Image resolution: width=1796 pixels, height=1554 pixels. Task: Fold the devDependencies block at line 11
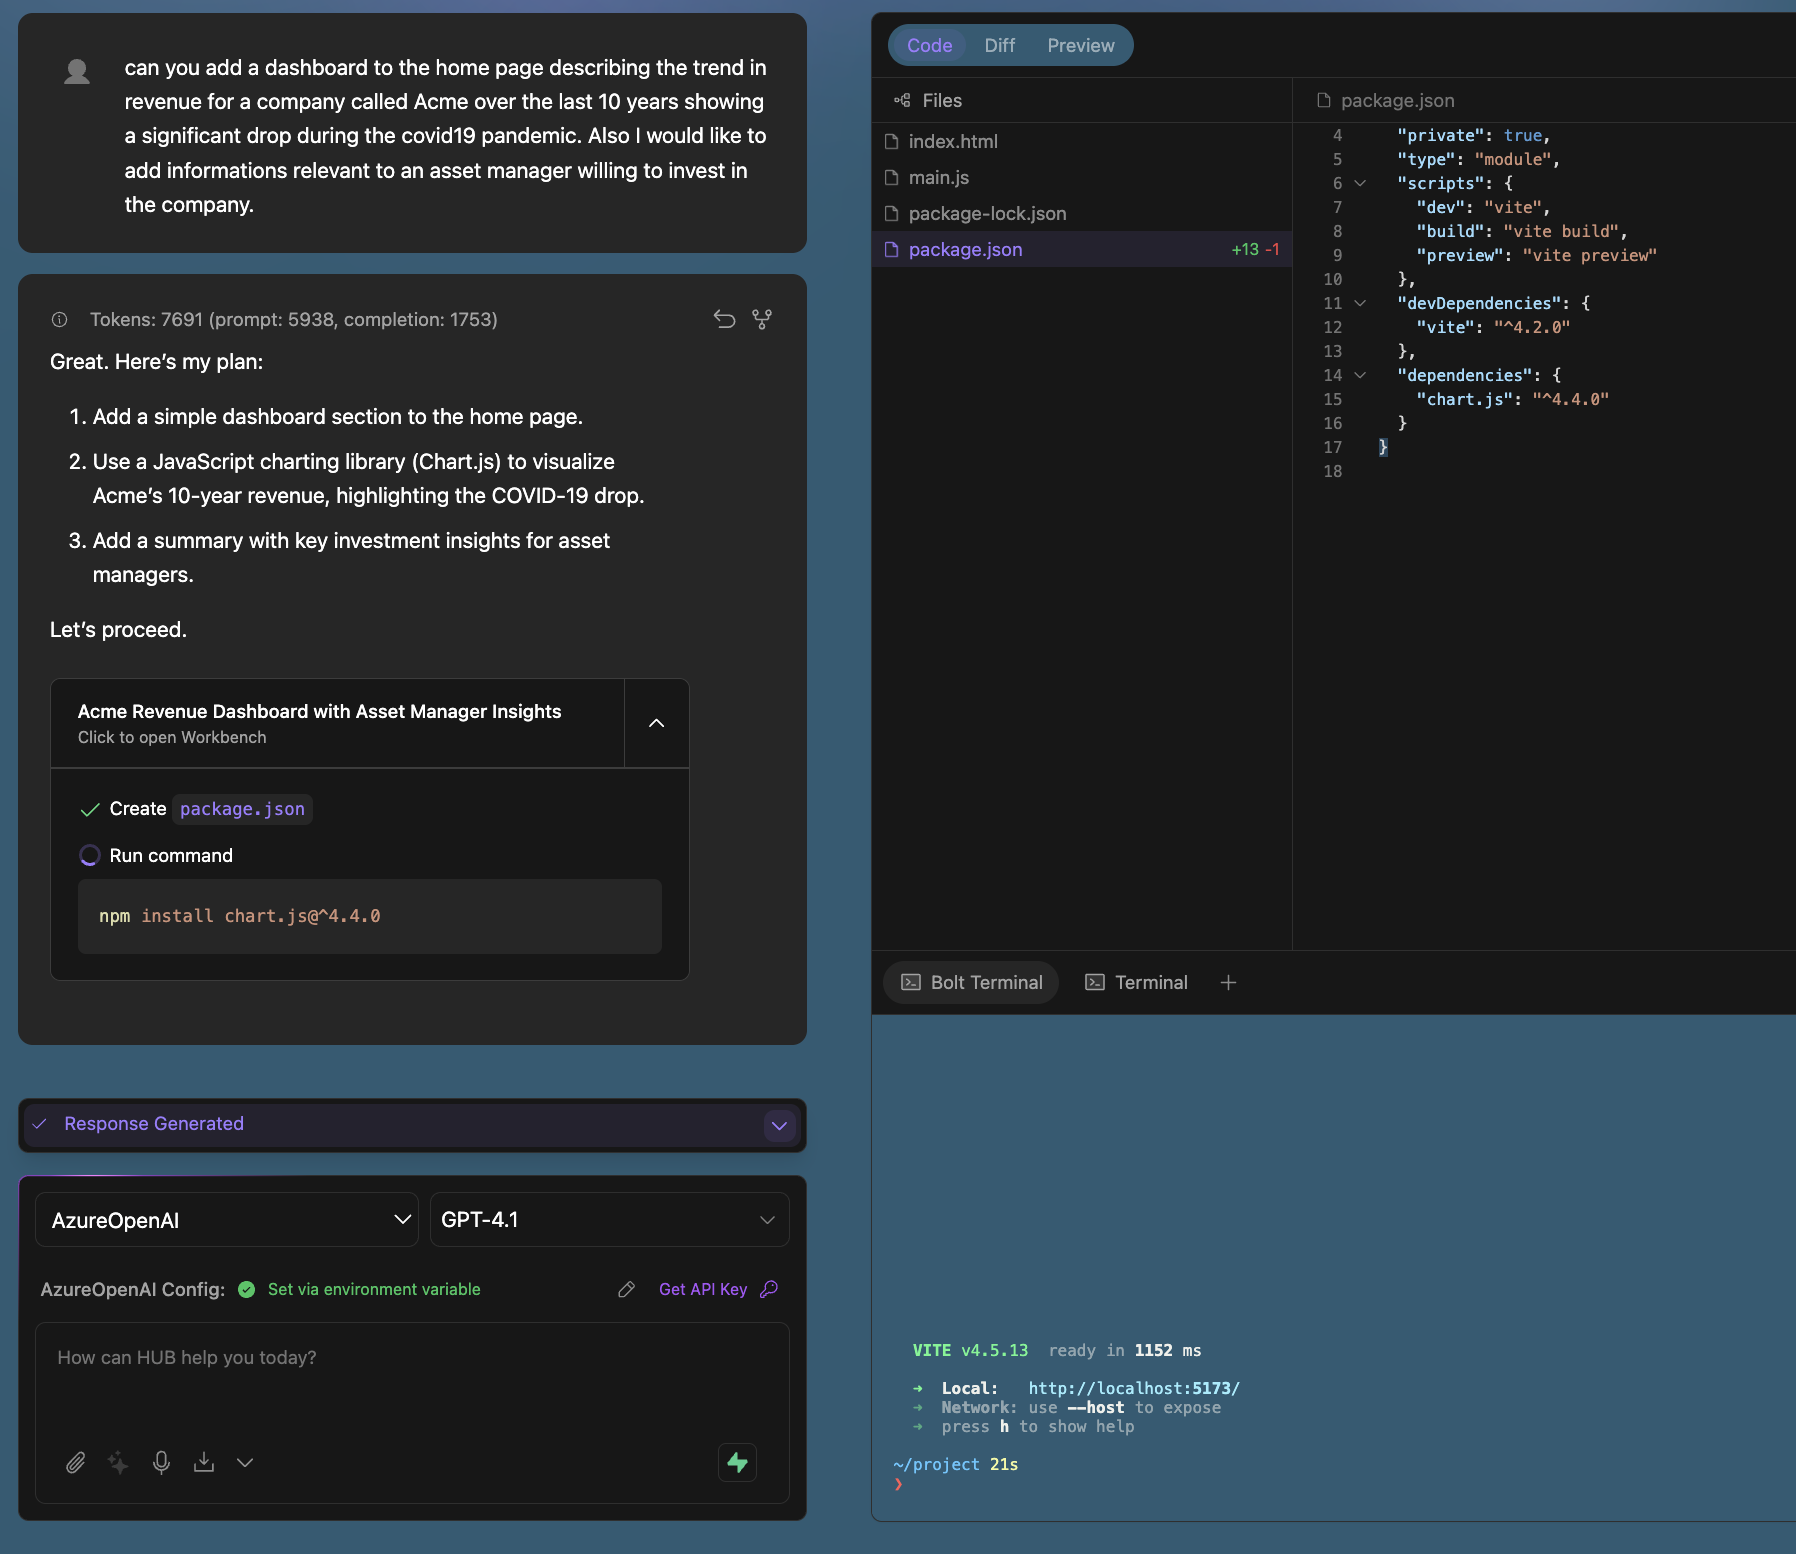(x=1360, y=304)
